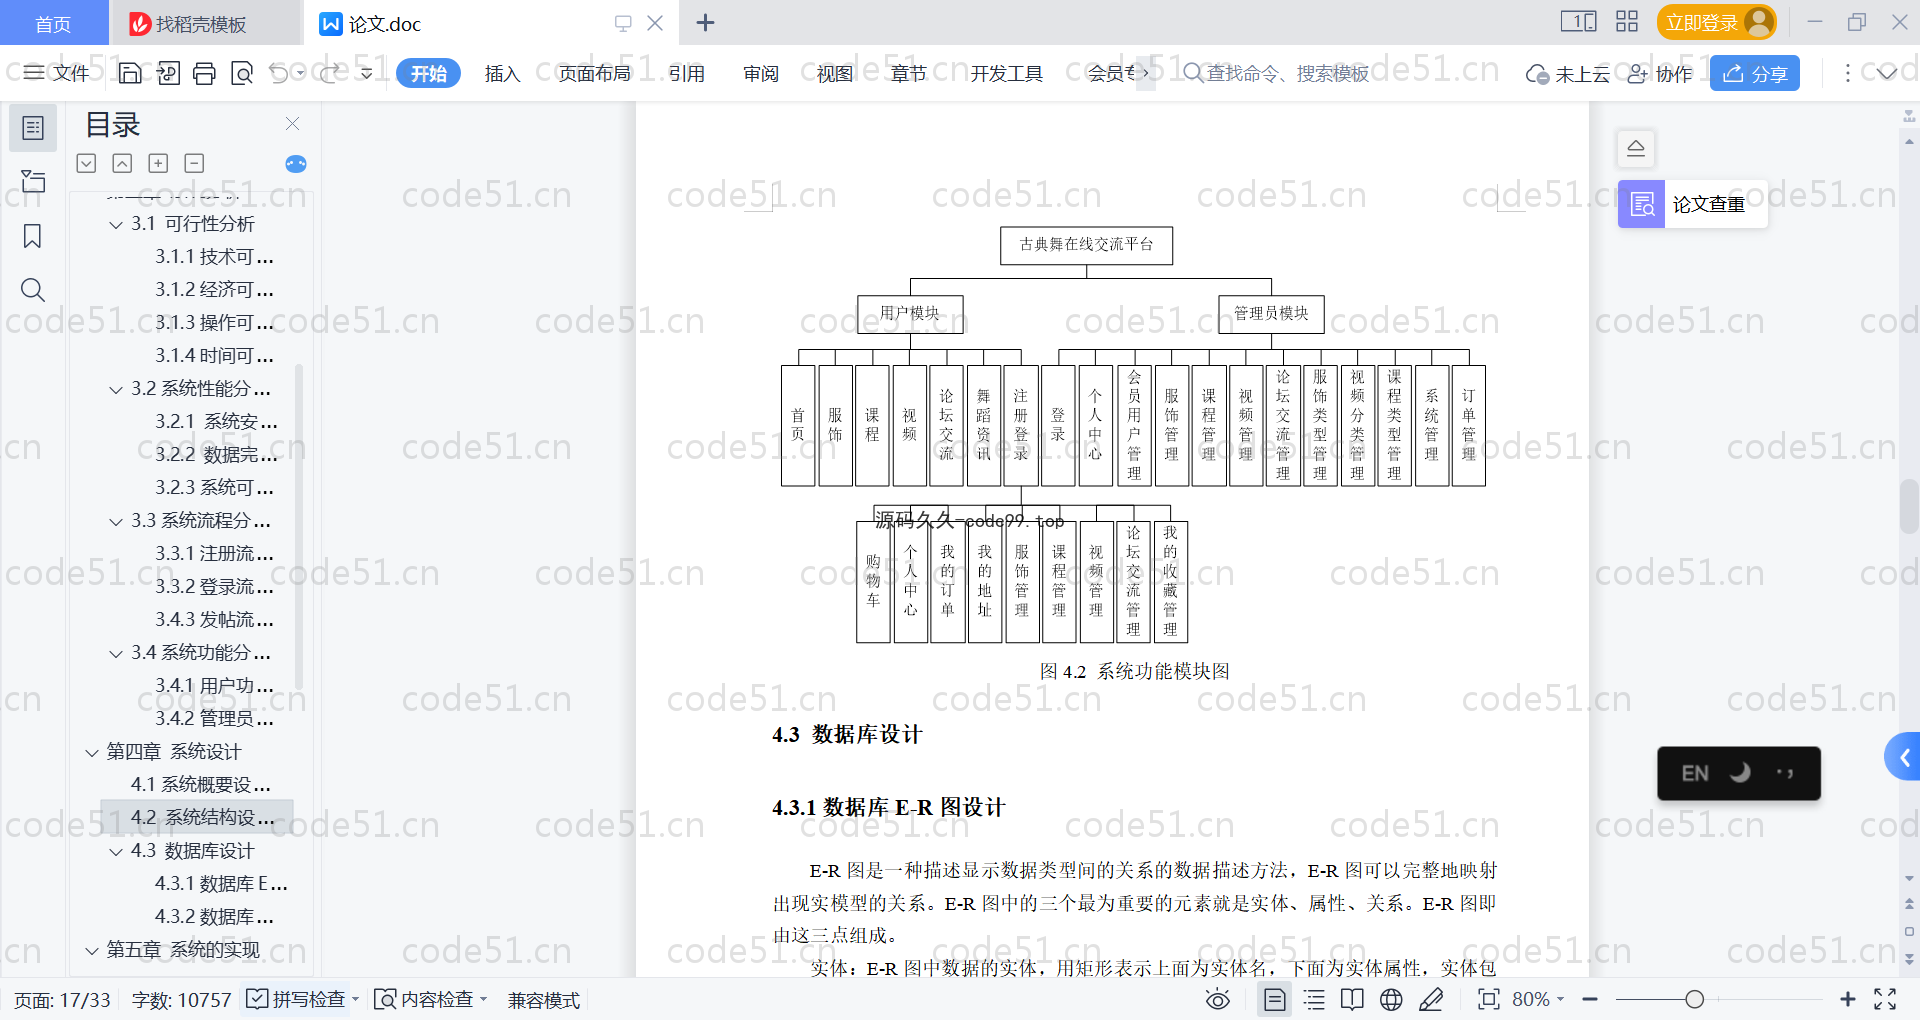Collapse the 第五章 系统的实现 tree node
The width and height of the screenshot is (1920, 1020).
point(92,951)
